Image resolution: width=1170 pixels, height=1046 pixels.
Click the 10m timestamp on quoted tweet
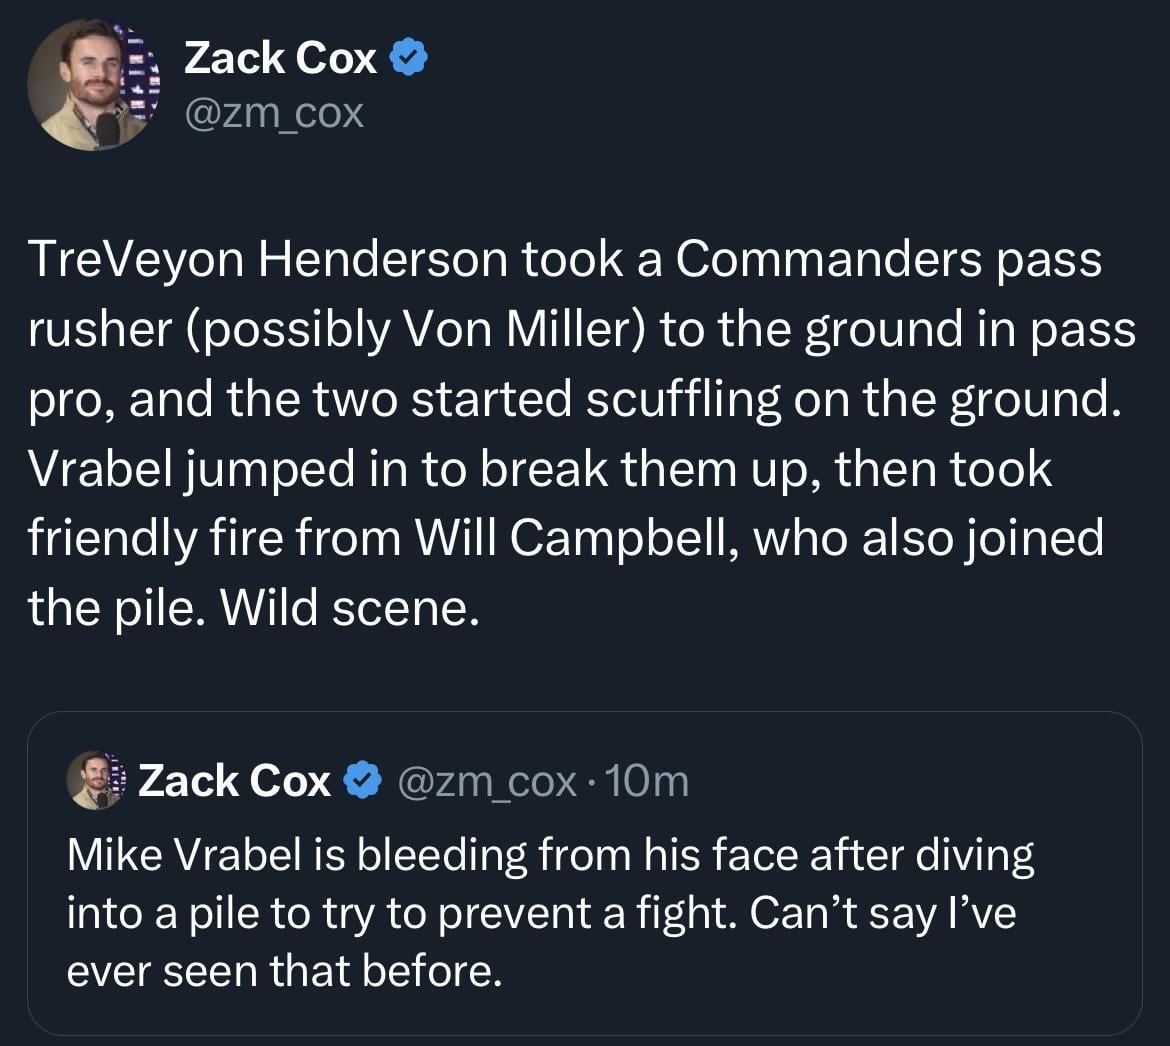click(649, 781)
